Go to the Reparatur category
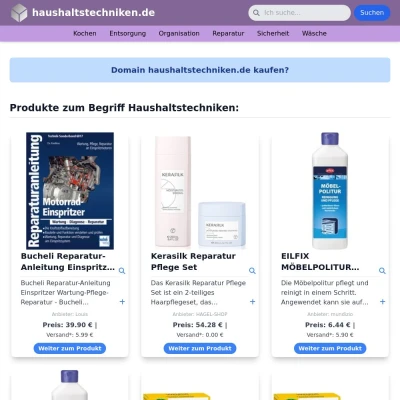Viewport: 400px width, 400px height. [228, 33]
